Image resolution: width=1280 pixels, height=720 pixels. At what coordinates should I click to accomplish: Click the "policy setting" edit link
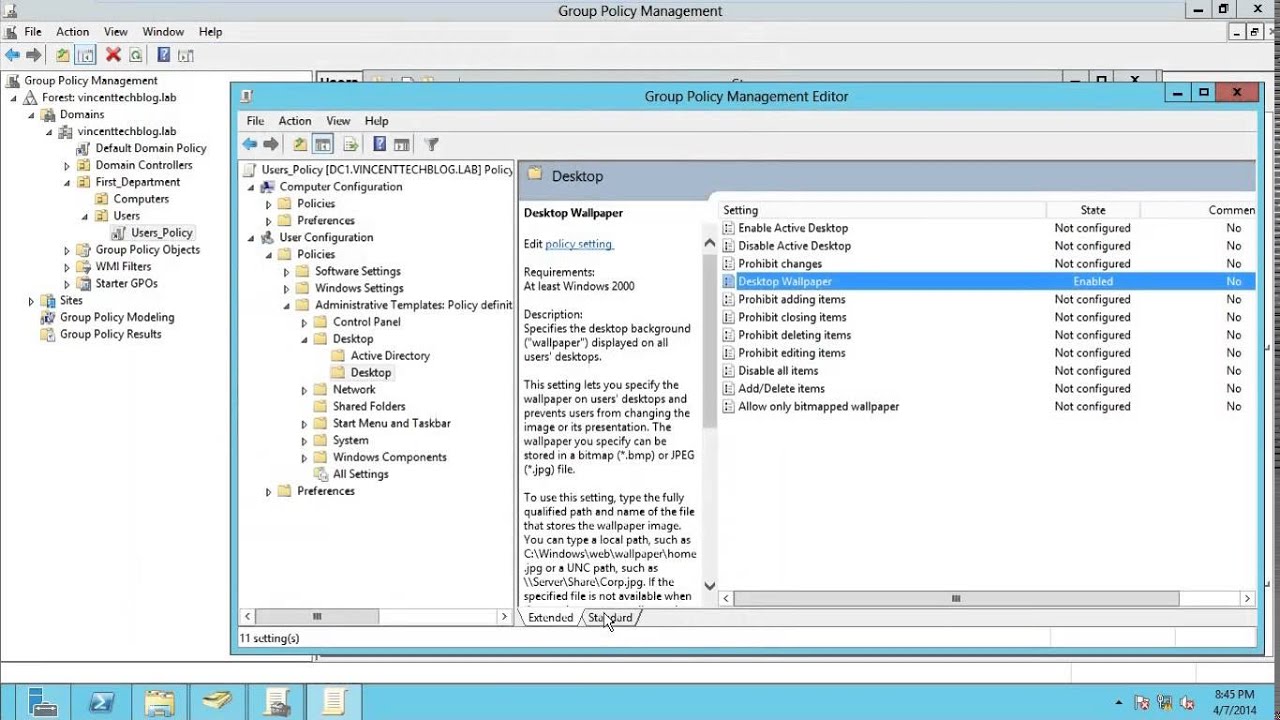578,244
